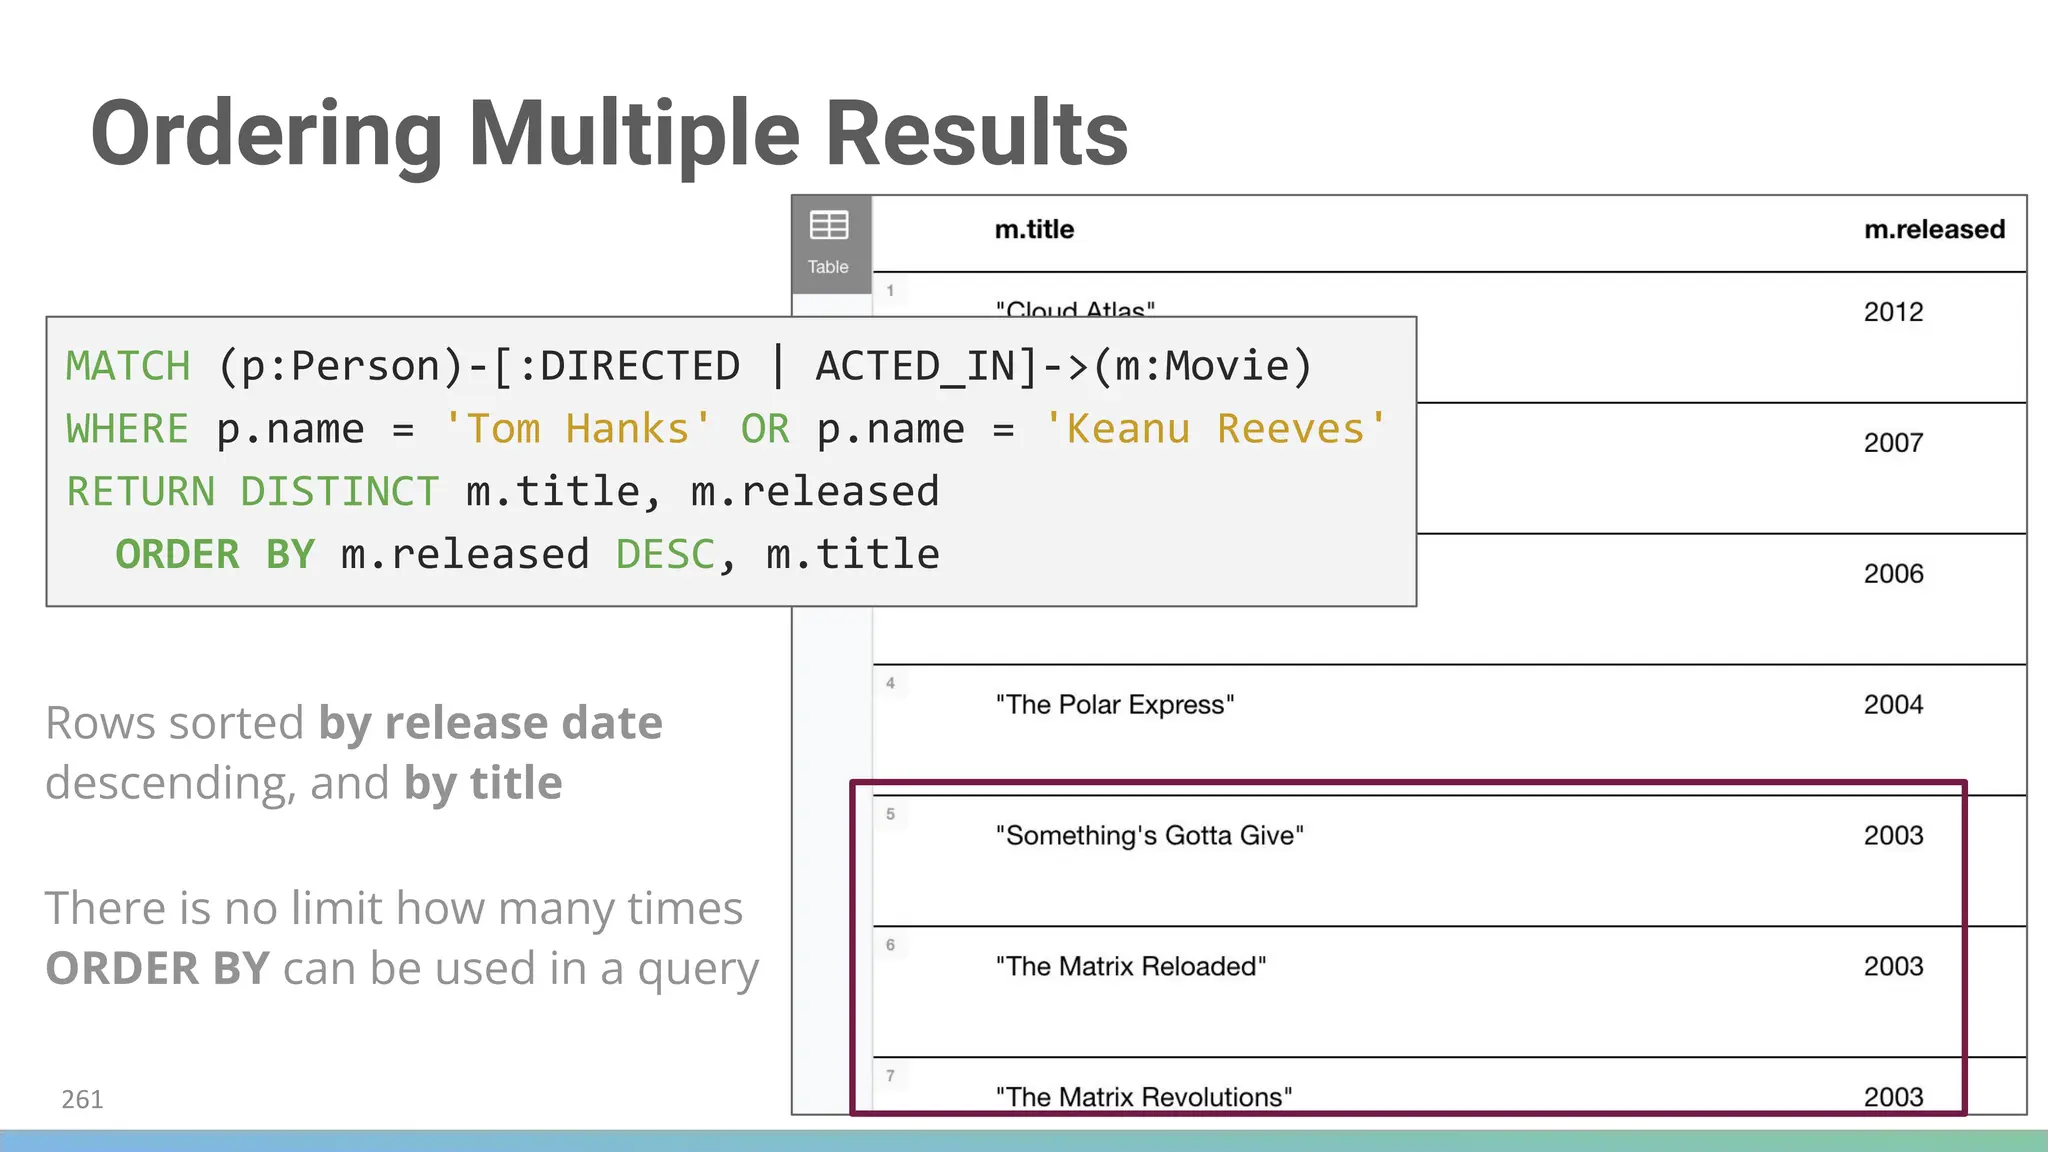Click 2003 in the Something's Gotta Give row
The image size is (2048, 1152).
click(1893, 836)
